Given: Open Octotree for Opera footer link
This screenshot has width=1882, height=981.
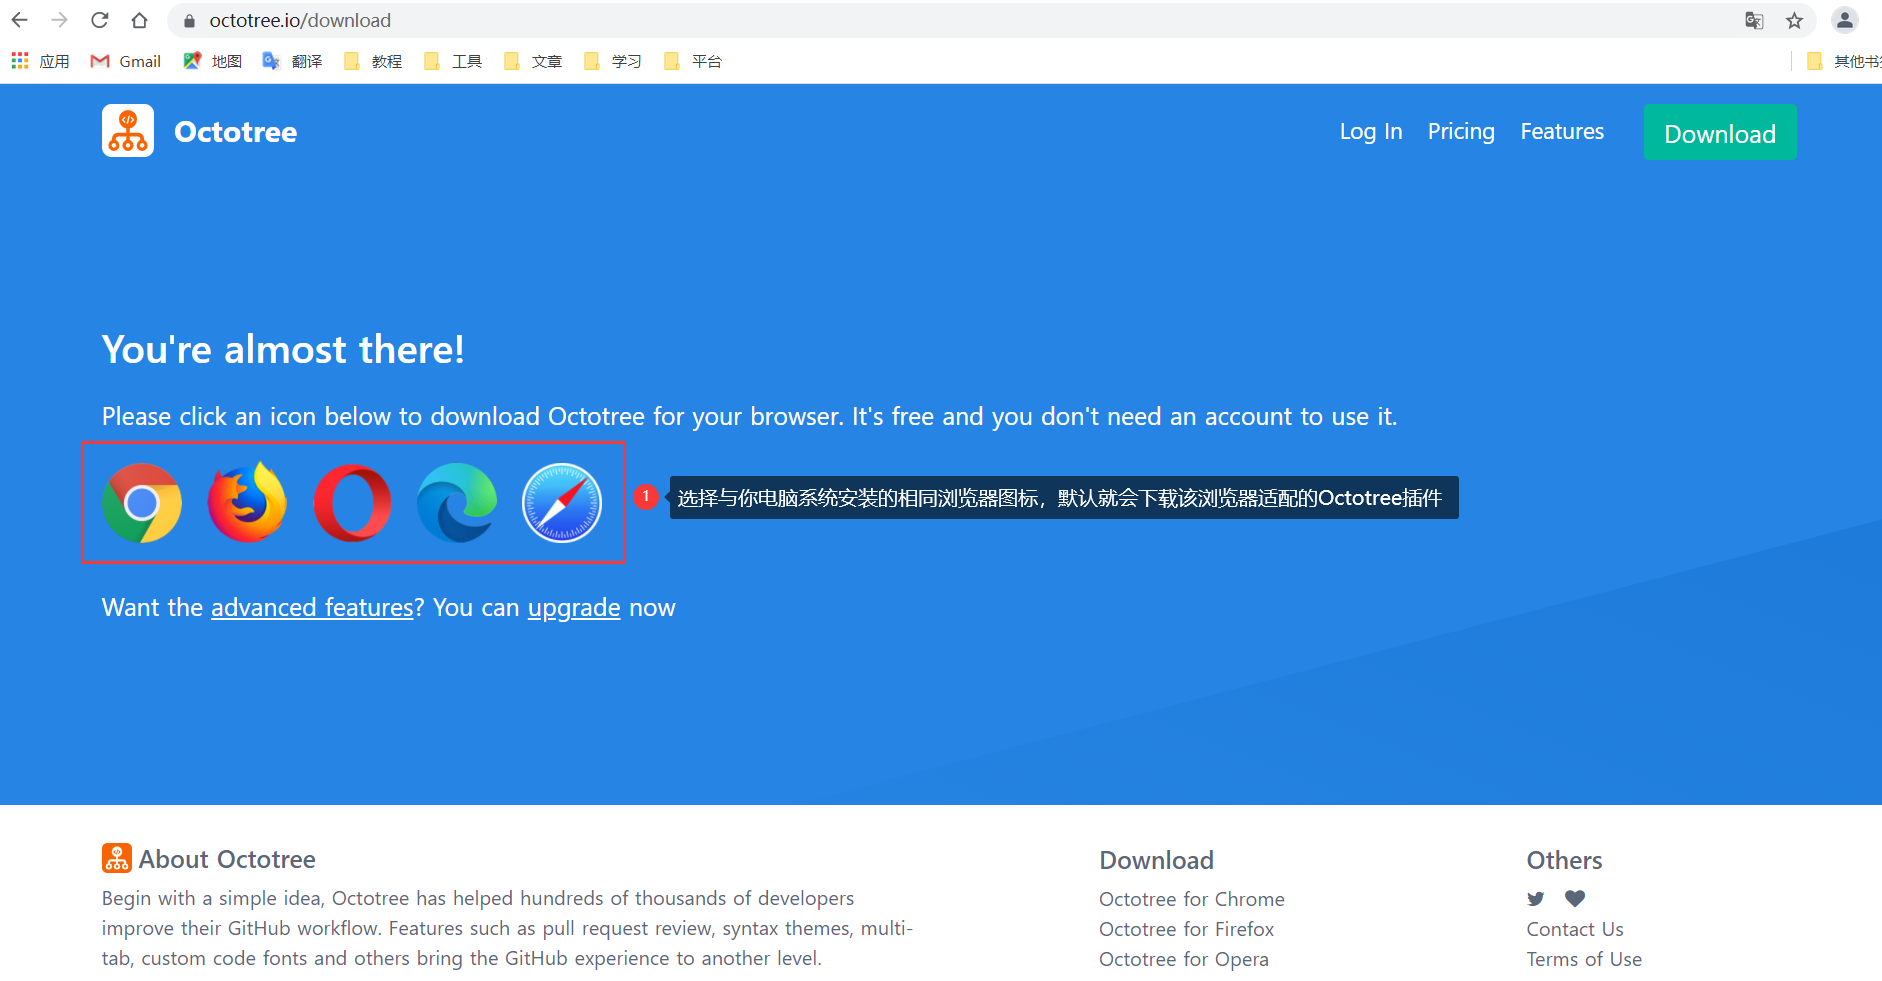Looking at the screenshot, I should pyautogui.click(x=1184, y=959).
